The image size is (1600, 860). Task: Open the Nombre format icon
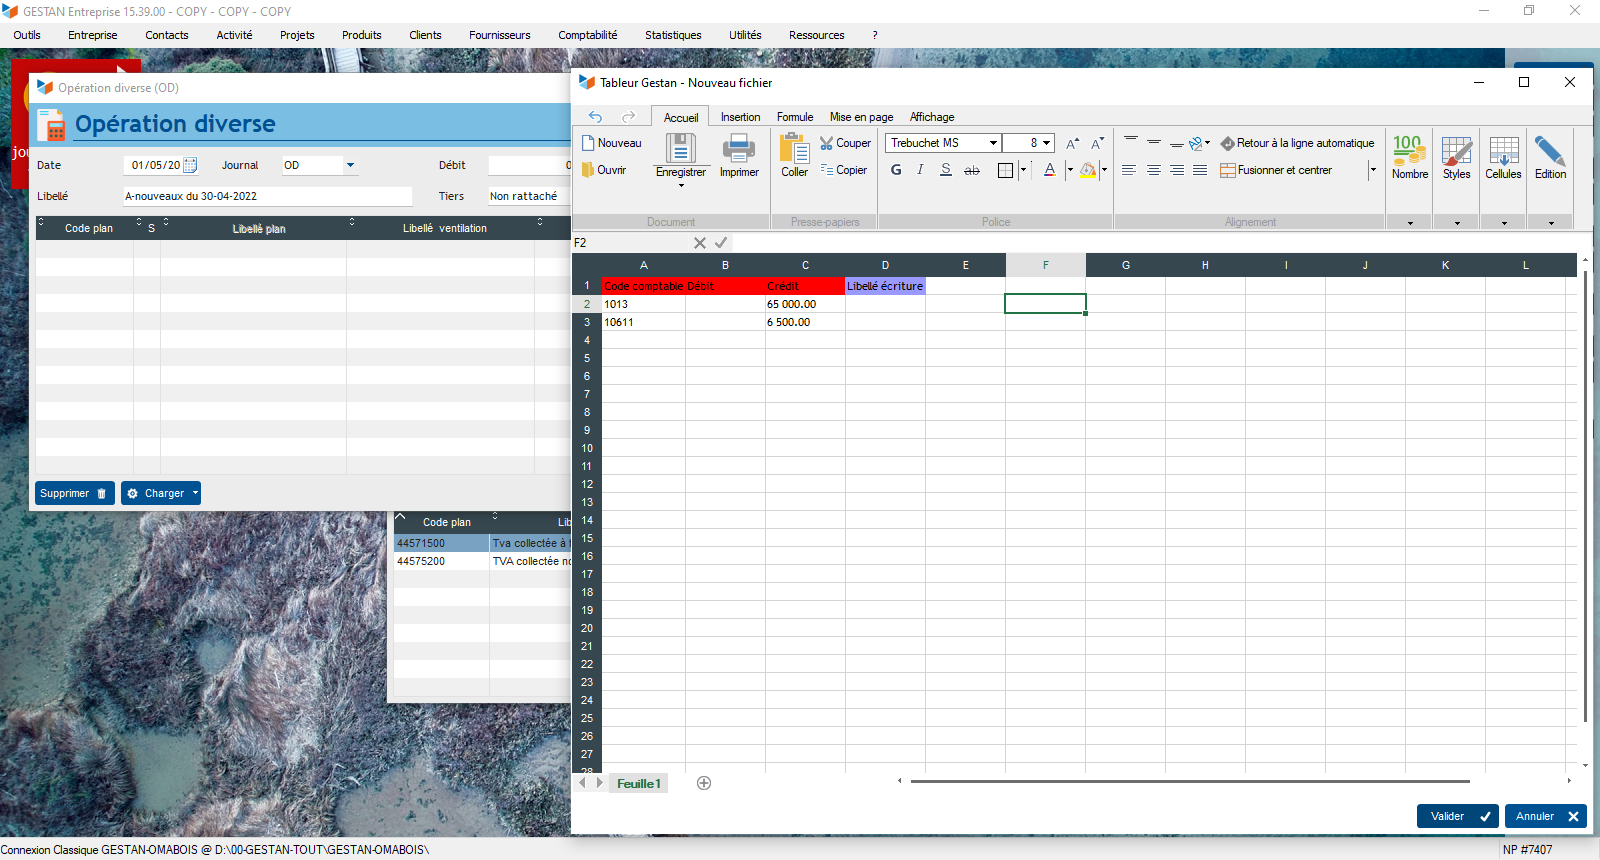click(x=1409, y=151)
